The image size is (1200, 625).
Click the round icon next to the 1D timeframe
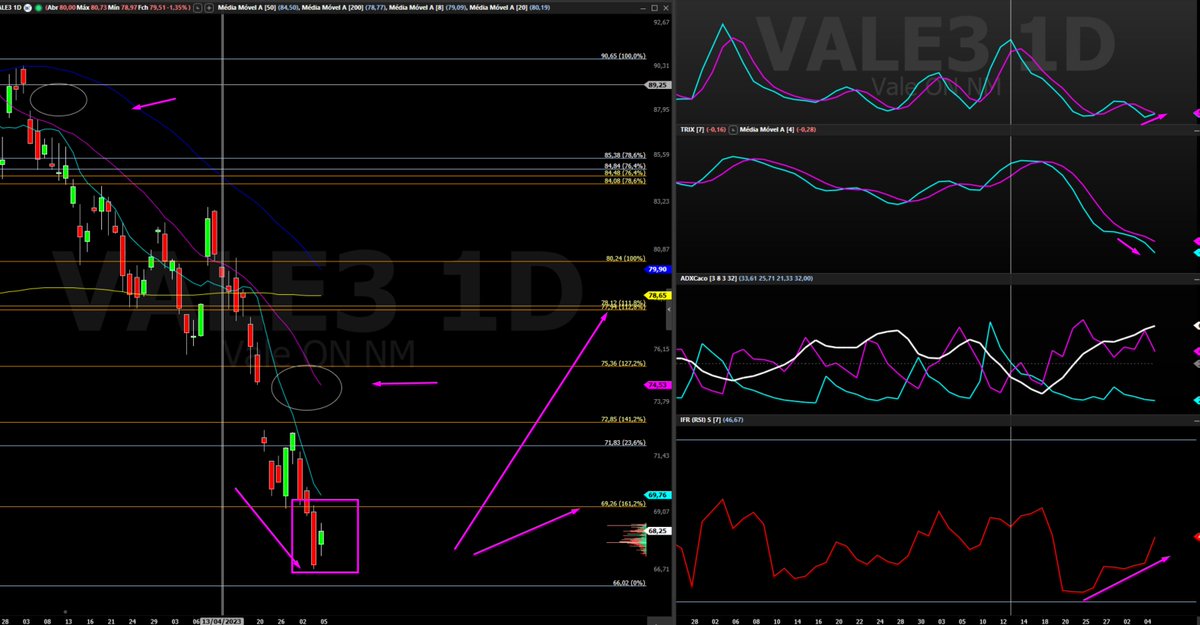[x=28, y=7]
